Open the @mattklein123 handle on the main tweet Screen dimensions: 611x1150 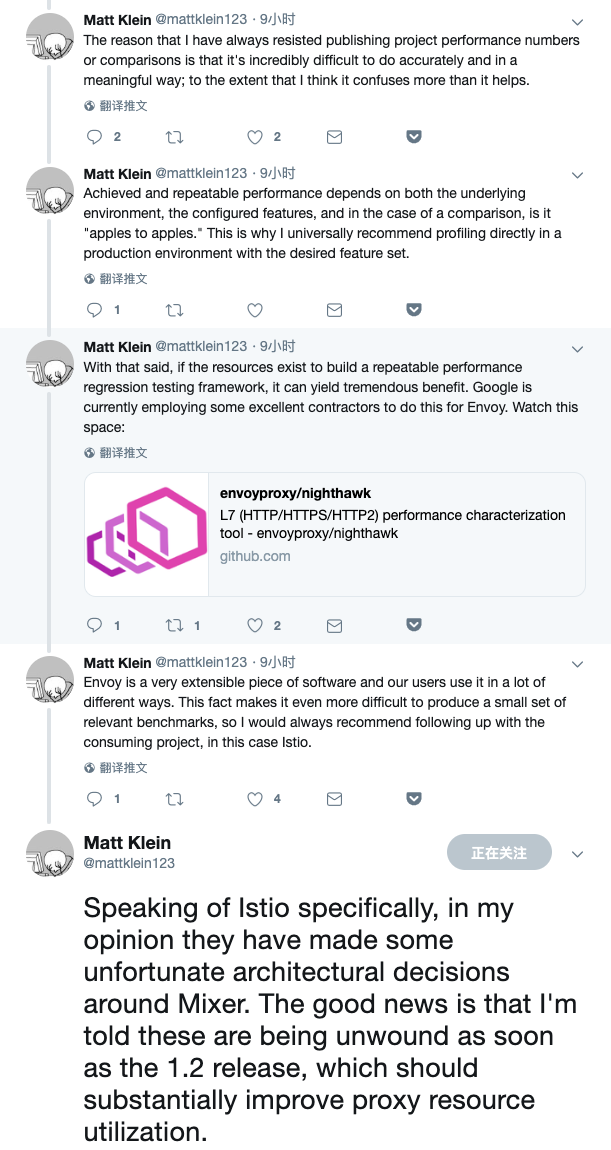129,863
